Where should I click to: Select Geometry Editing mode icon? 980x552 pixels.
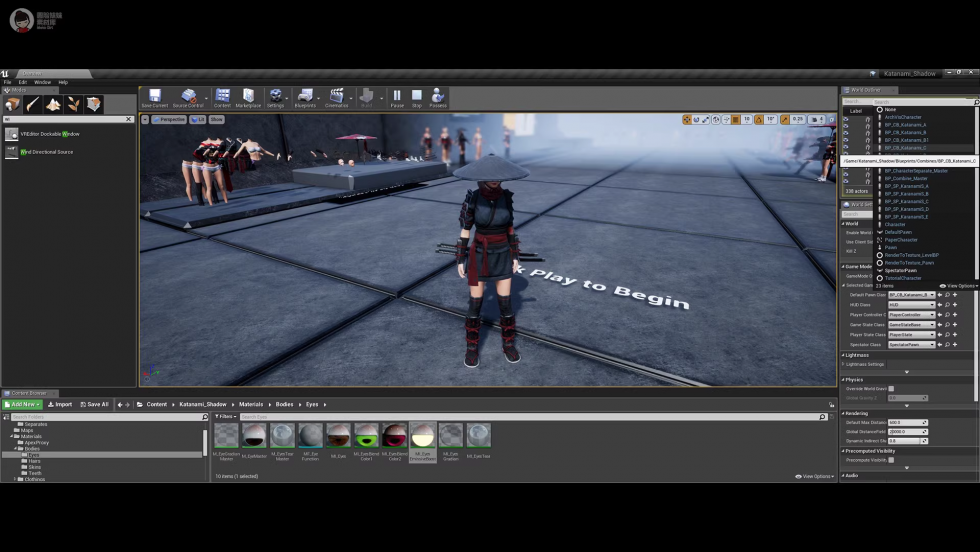tap(93, 104)
